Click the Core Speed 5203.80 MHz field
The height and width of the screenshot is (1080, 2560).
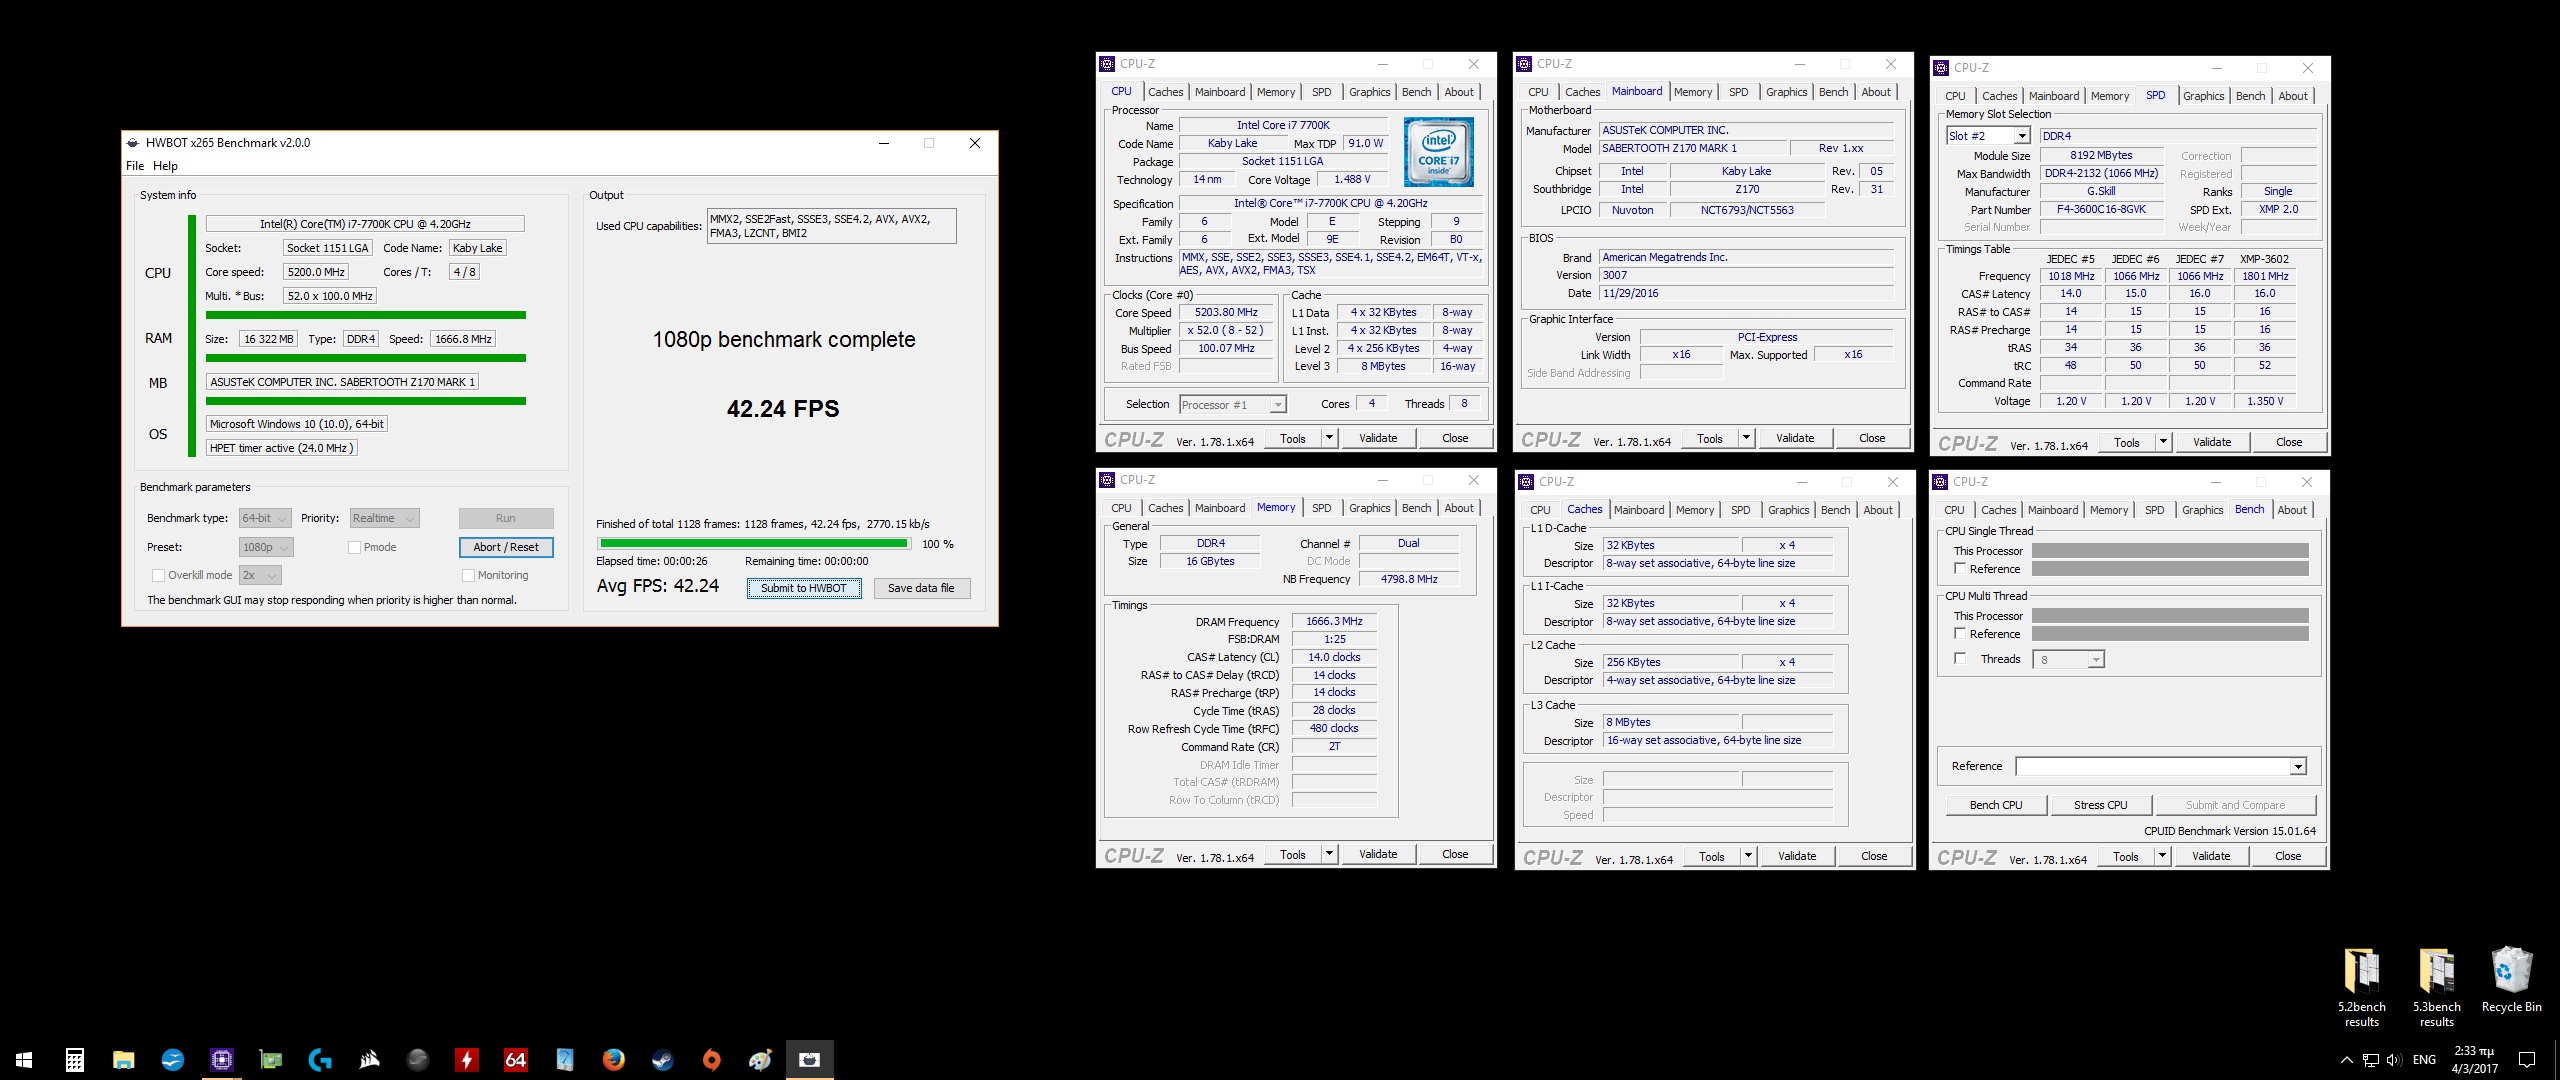tap(1226, 313)
